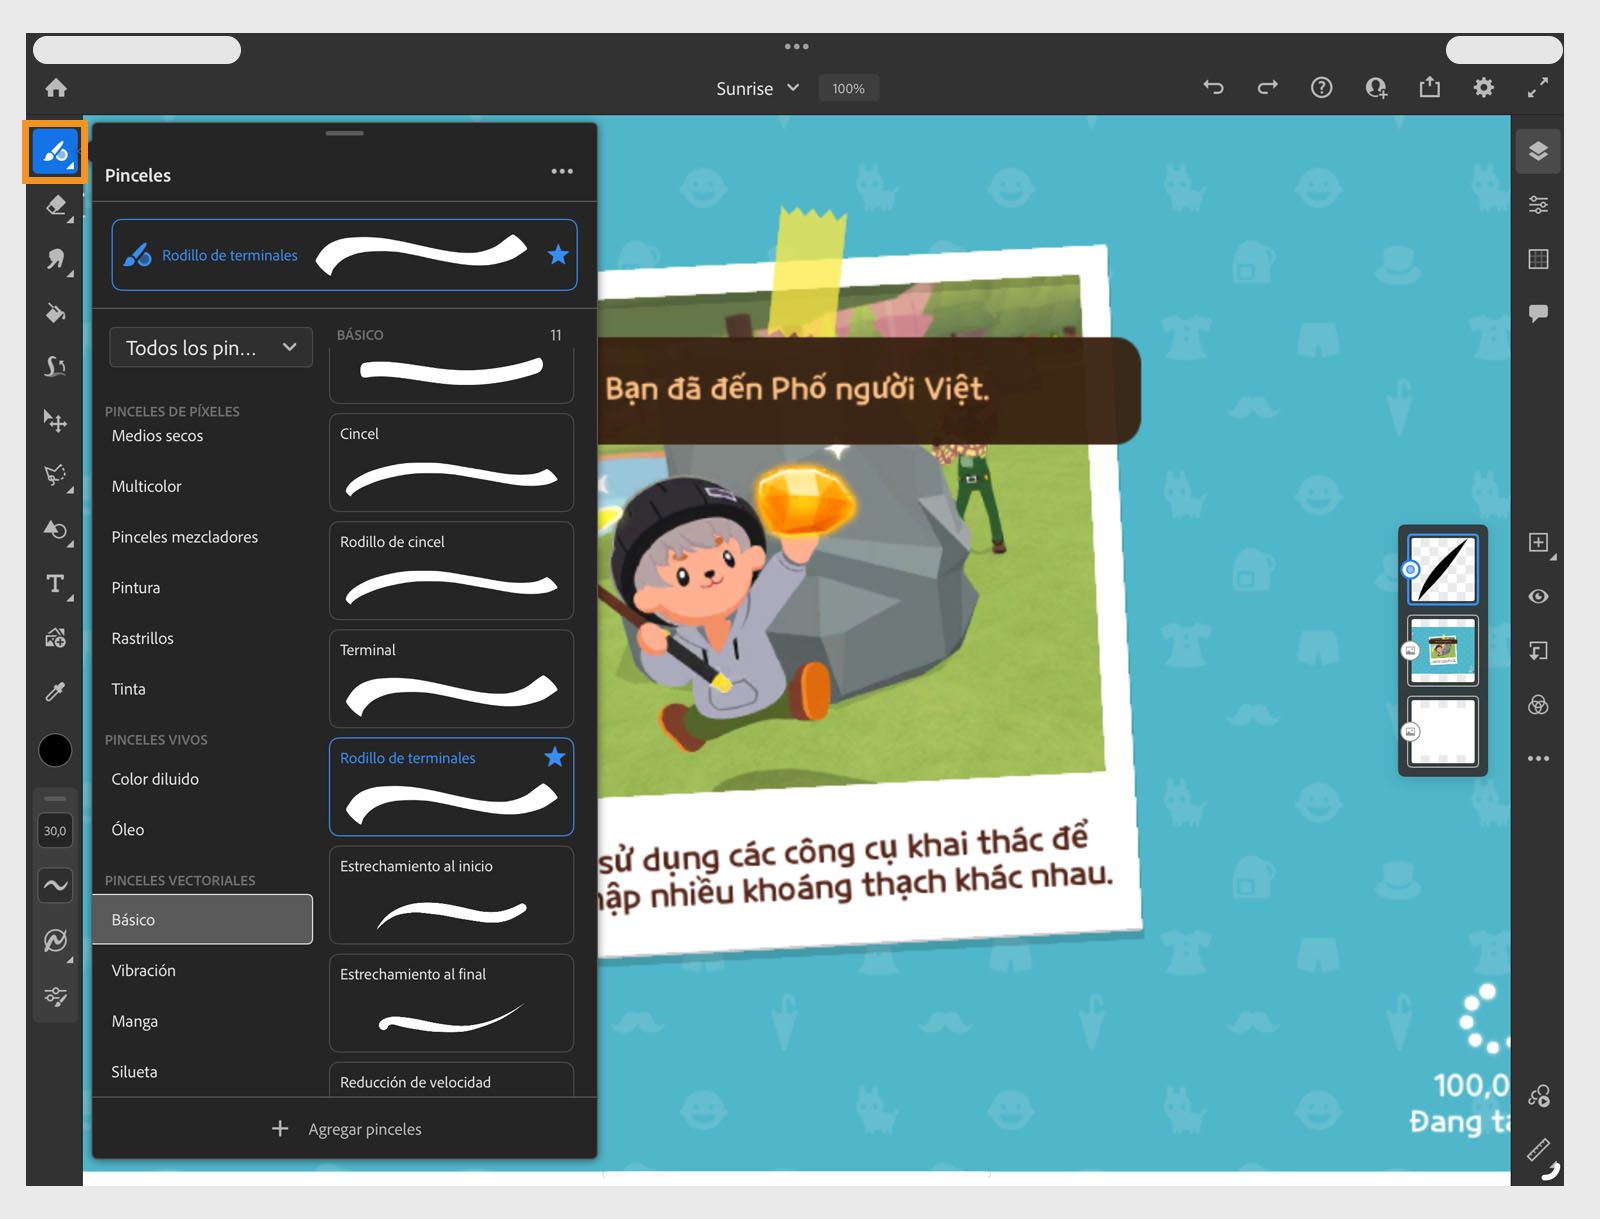The width and height of the screenshot is (1600, 1219).
Task: Choose Estrechamiento al inicio brush
Action: [x=451, y=895]
